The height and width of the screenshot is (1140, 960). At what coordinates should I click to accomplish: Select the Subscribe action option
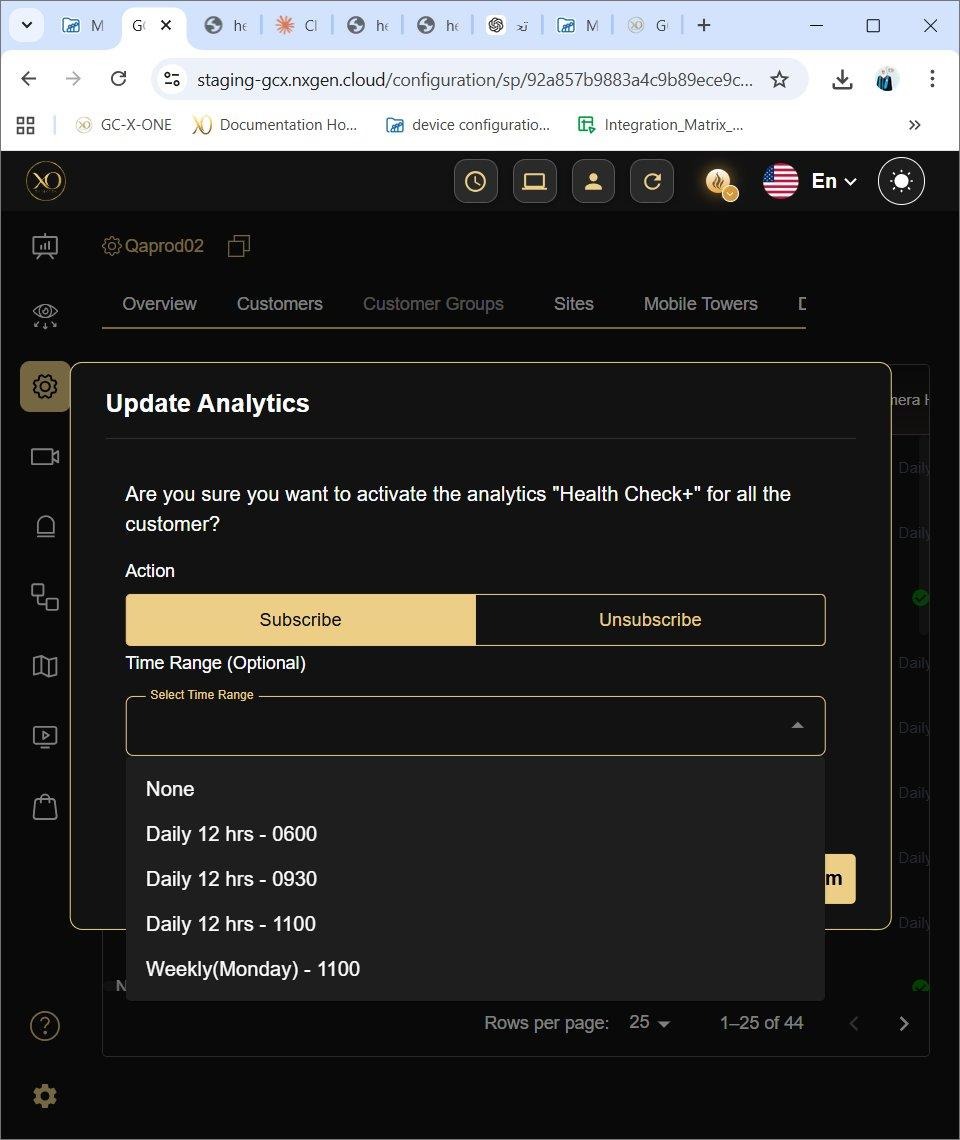click(300, 620)
